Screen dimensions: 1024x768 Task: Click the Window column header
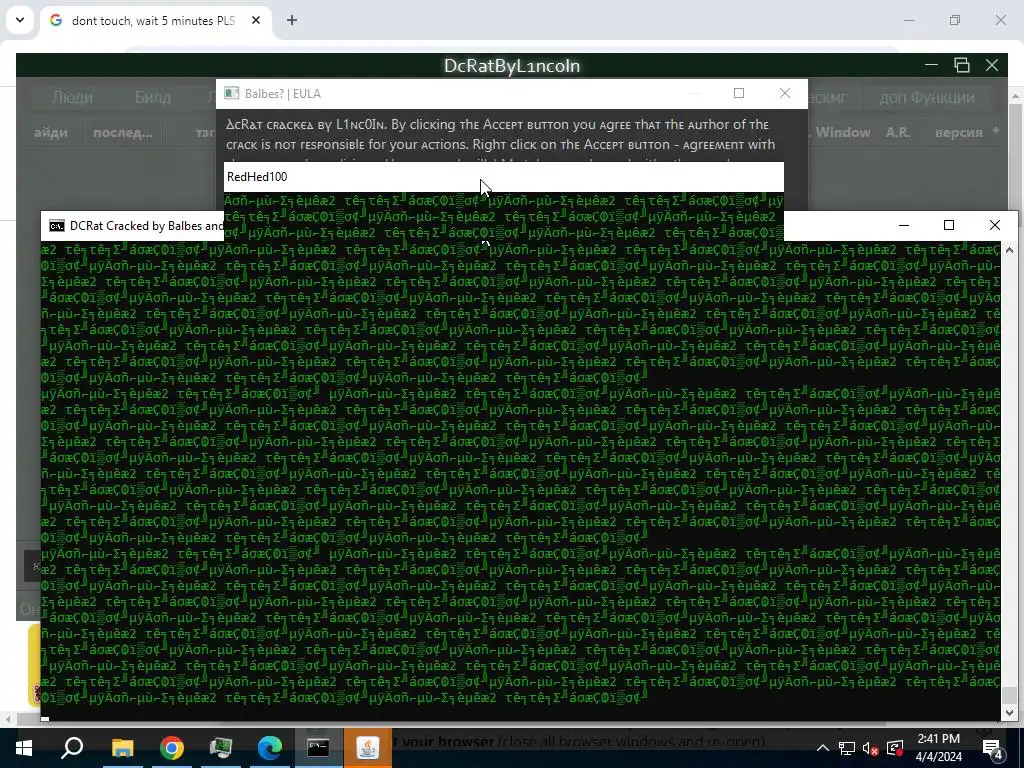pyautogui.click(x=842, y=133)
